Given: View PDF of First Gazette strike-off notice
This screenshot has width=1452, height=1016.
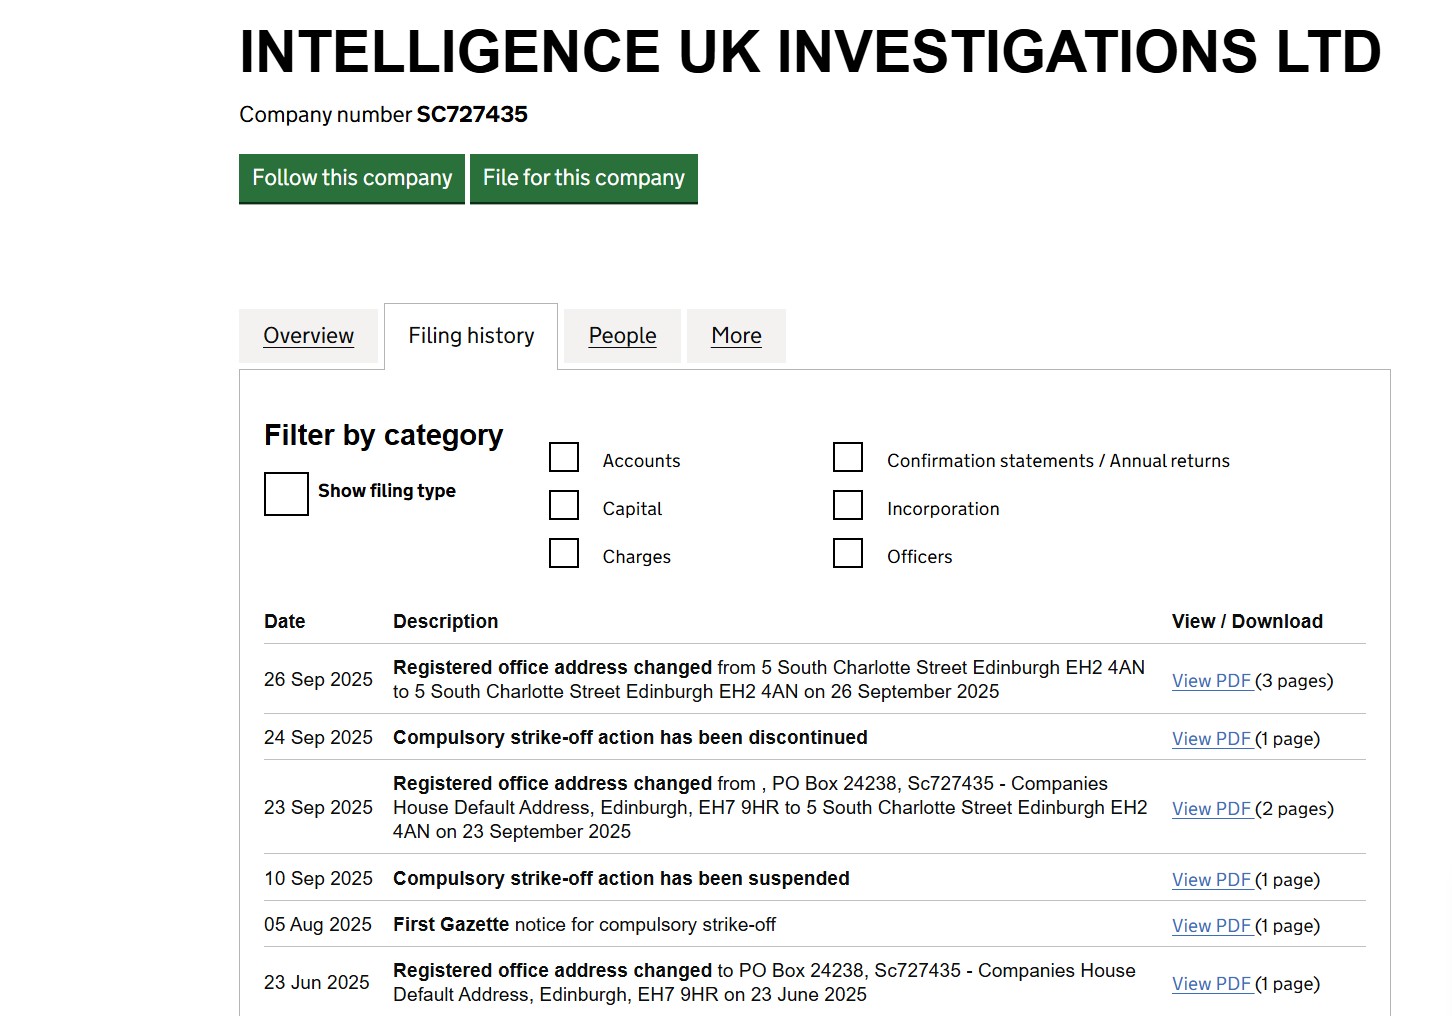Looking at the screenshot, I should (x=1211, y=926).
